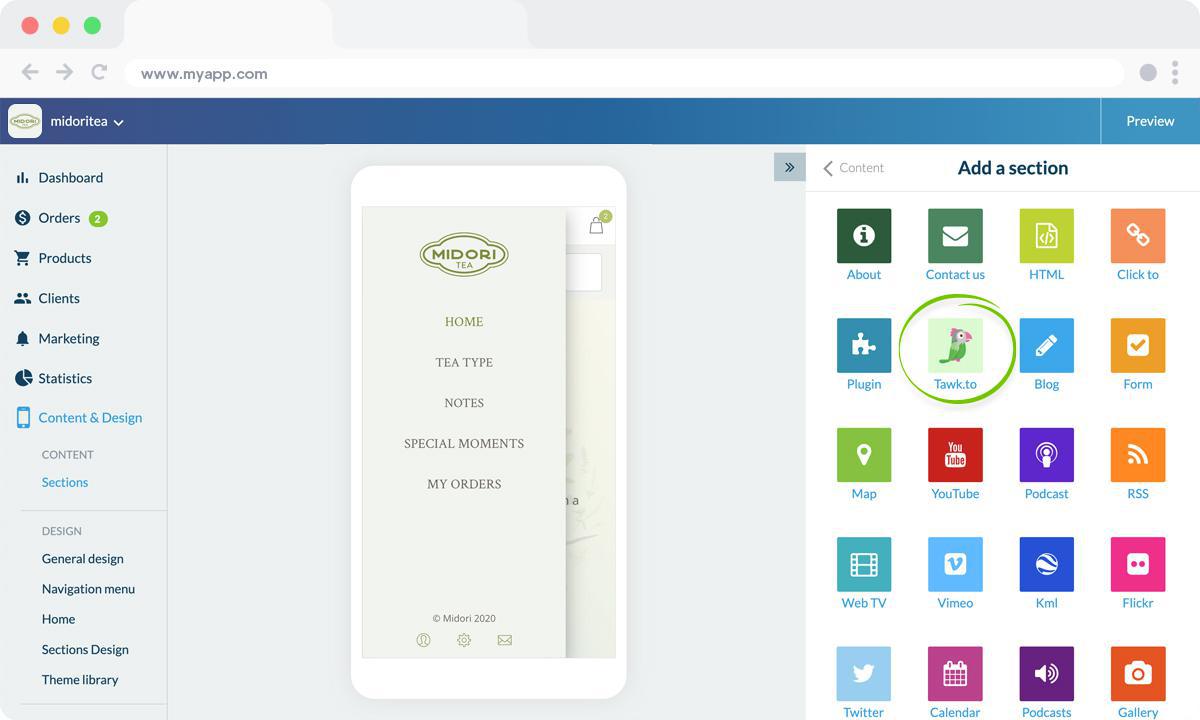This screenshot has width=1200, height=720.
Task: Select the Web TV section icon
Action: (x=863, y=564)
